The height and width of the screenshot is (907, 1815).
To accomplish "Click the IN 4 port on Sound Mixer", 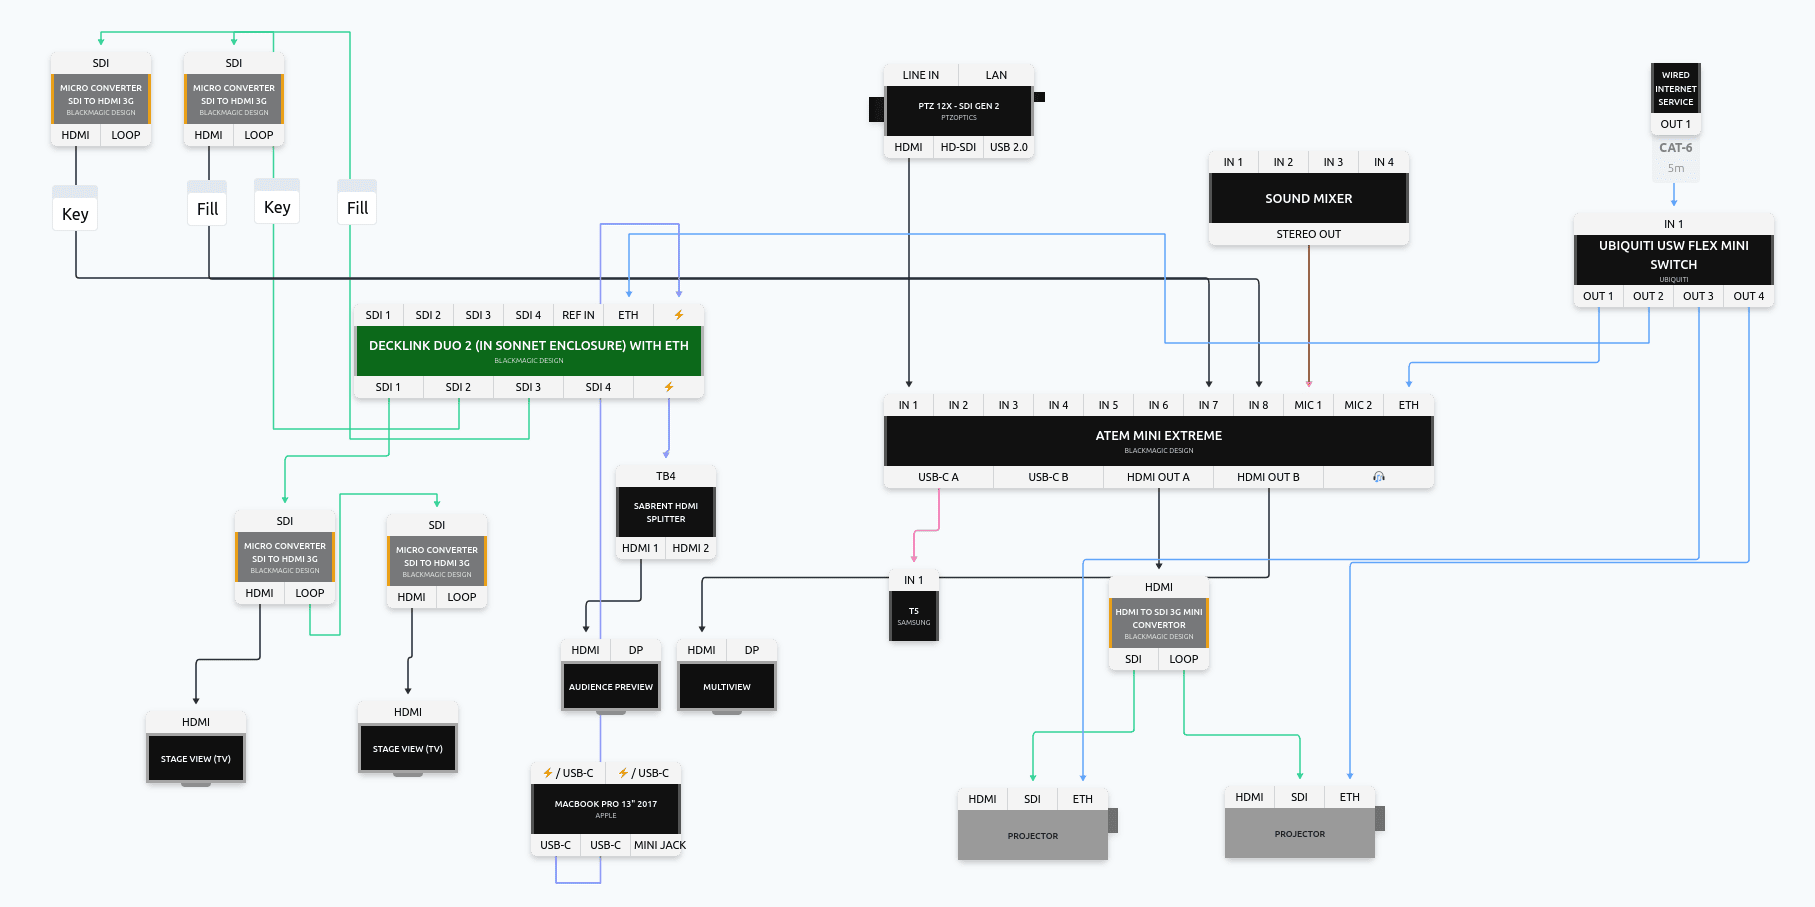I will (1384, 162).
